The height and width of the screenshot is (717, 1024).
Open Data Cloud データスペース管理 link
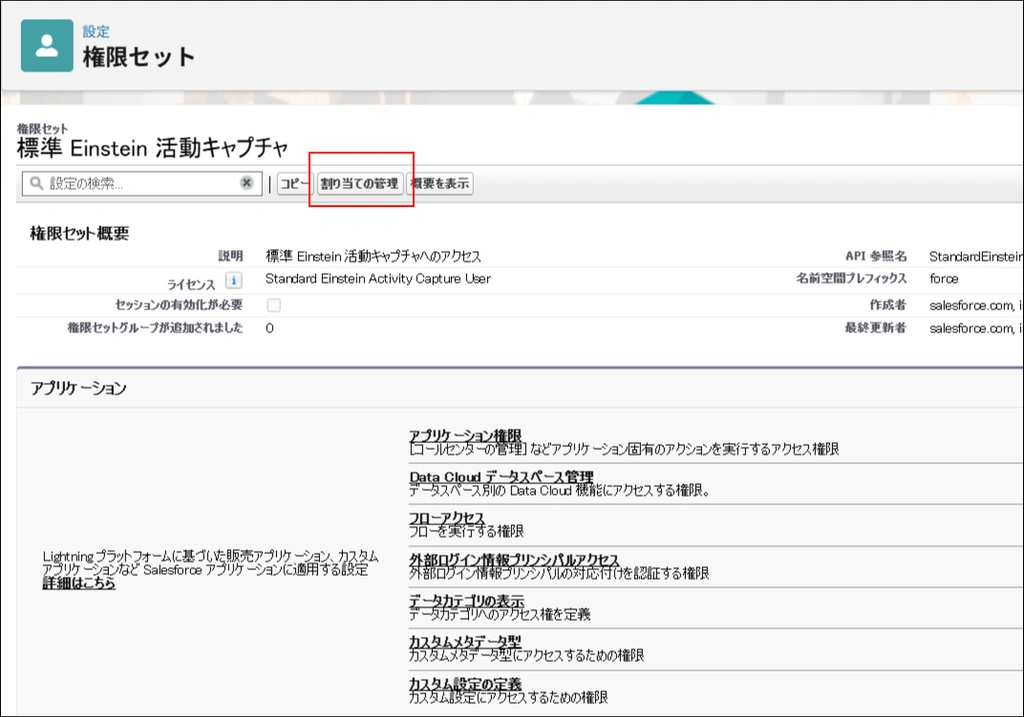(501, 477)
